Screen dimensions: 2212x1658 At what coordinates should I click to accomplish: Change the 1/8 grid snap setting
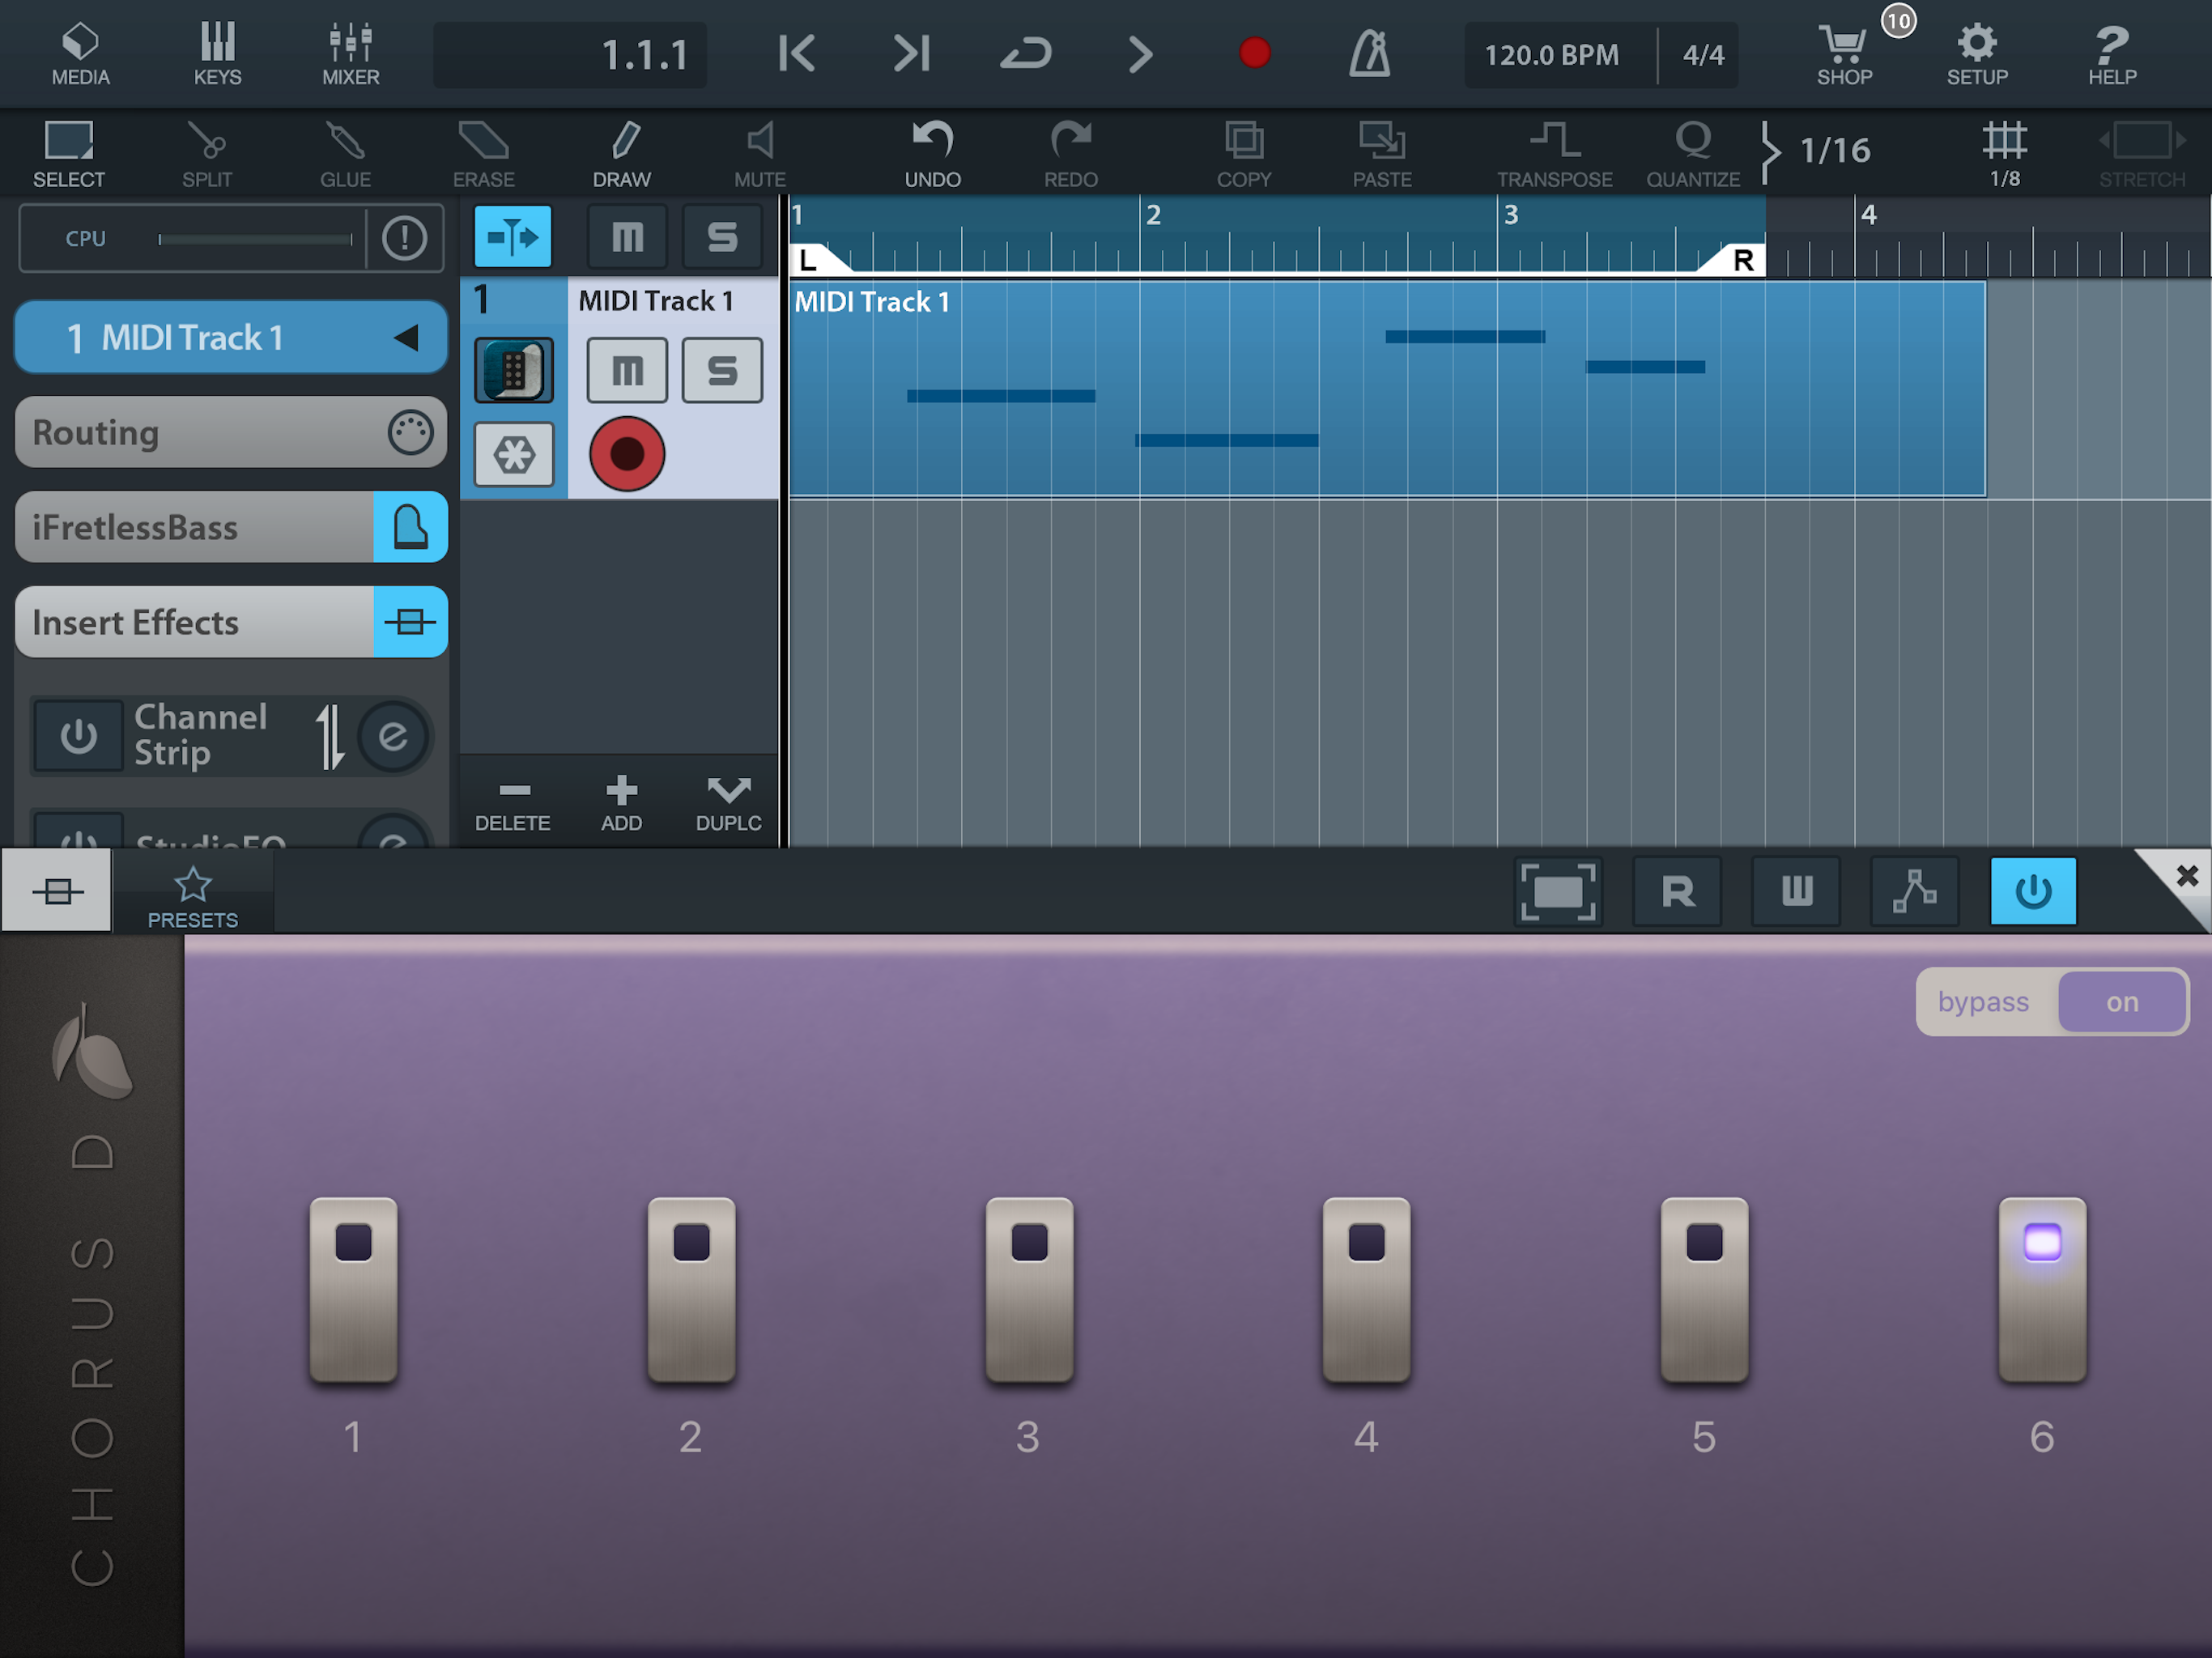pyautogui.click(x=2004, y=153)
